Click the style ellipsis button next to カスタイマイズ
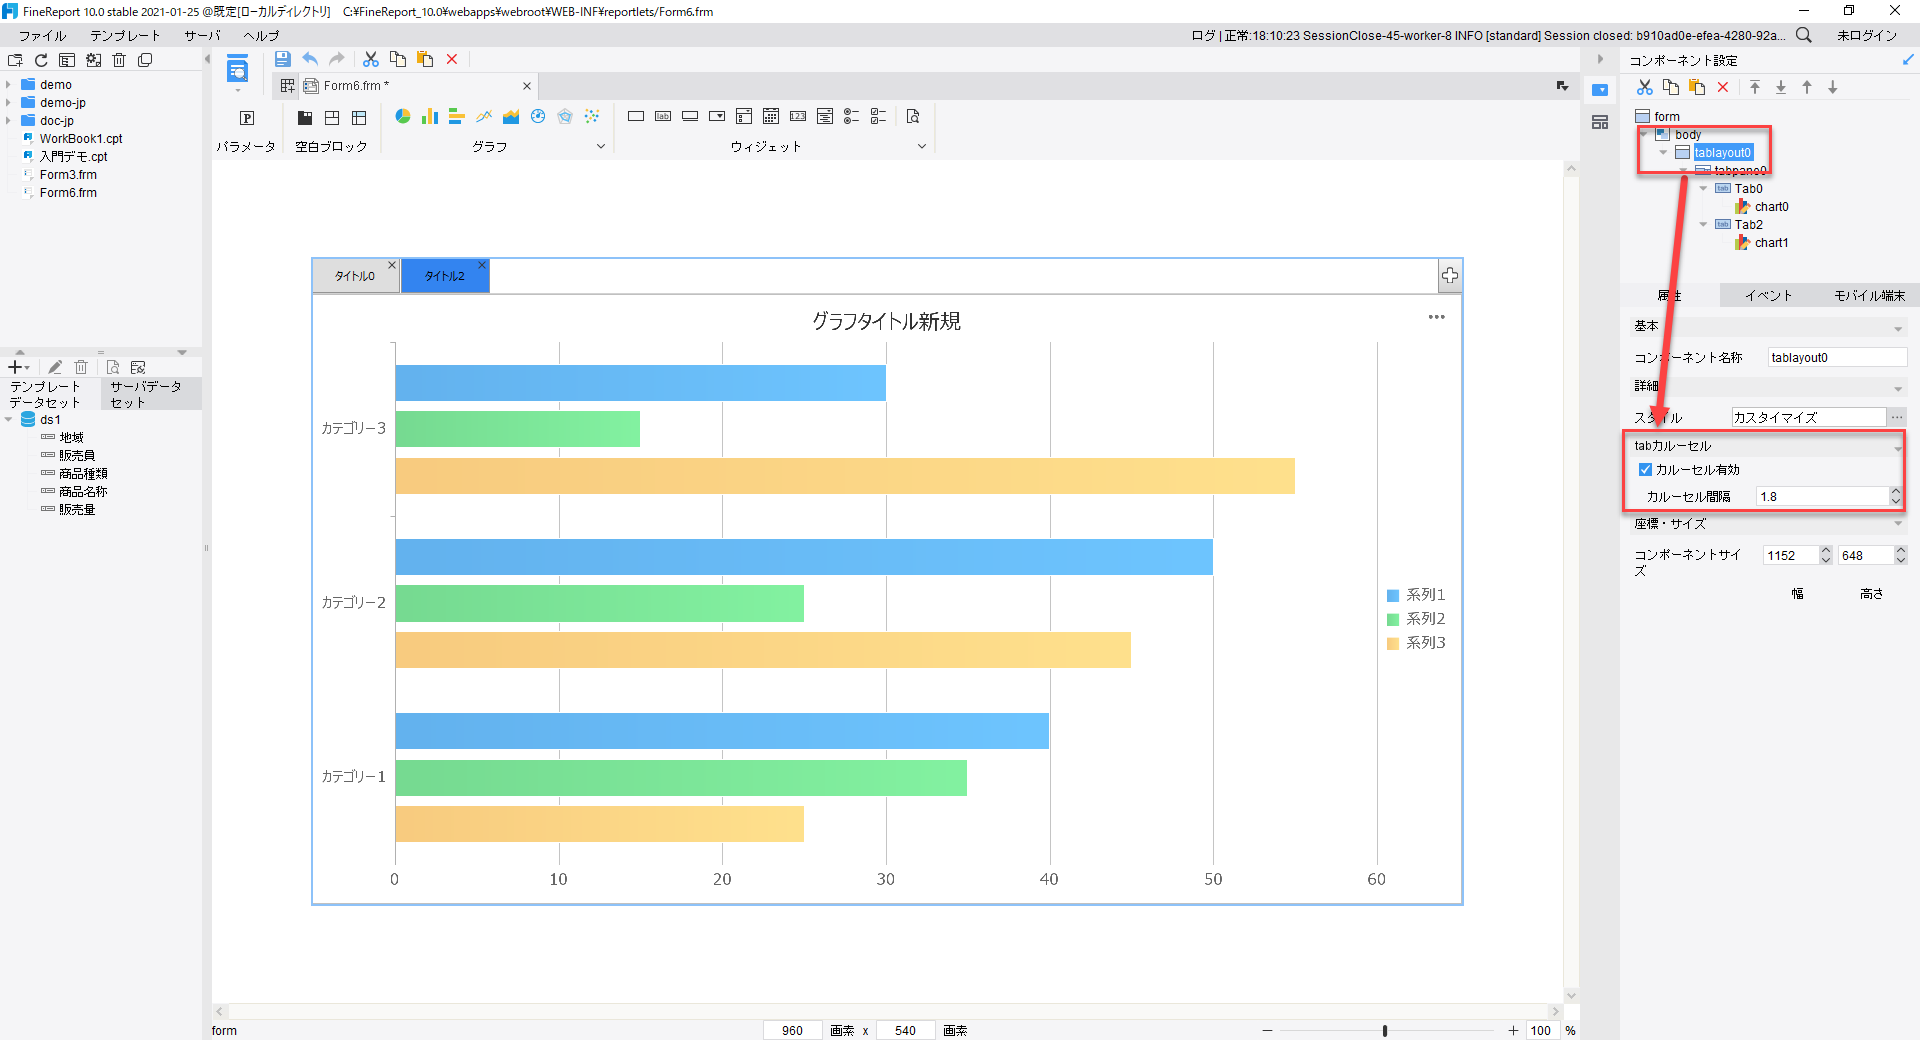This screenshot has height=1040, width=1920. 1897,417
